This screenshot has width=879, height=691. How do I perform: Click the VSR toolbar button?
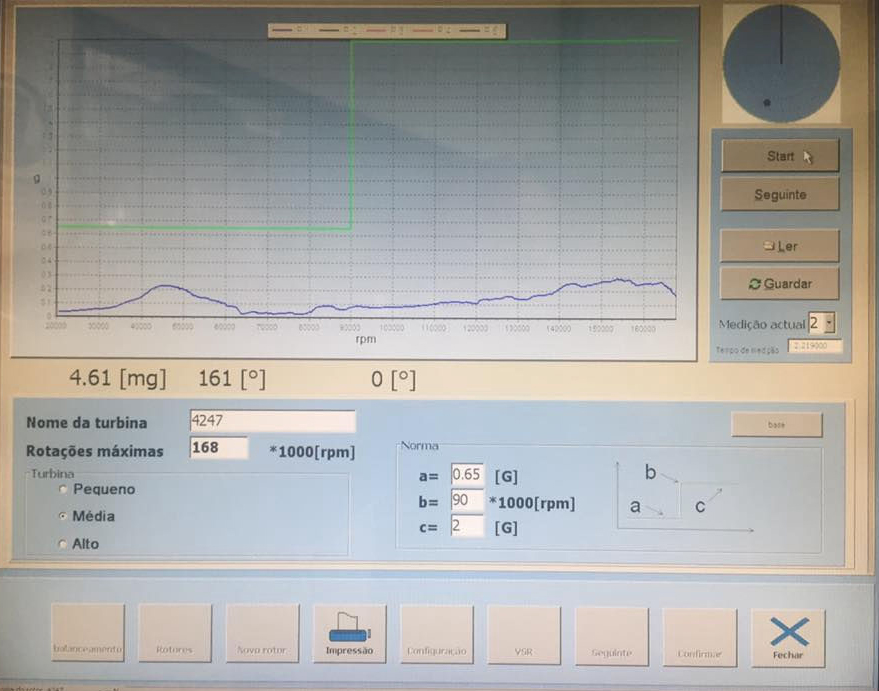coord(524,634)
